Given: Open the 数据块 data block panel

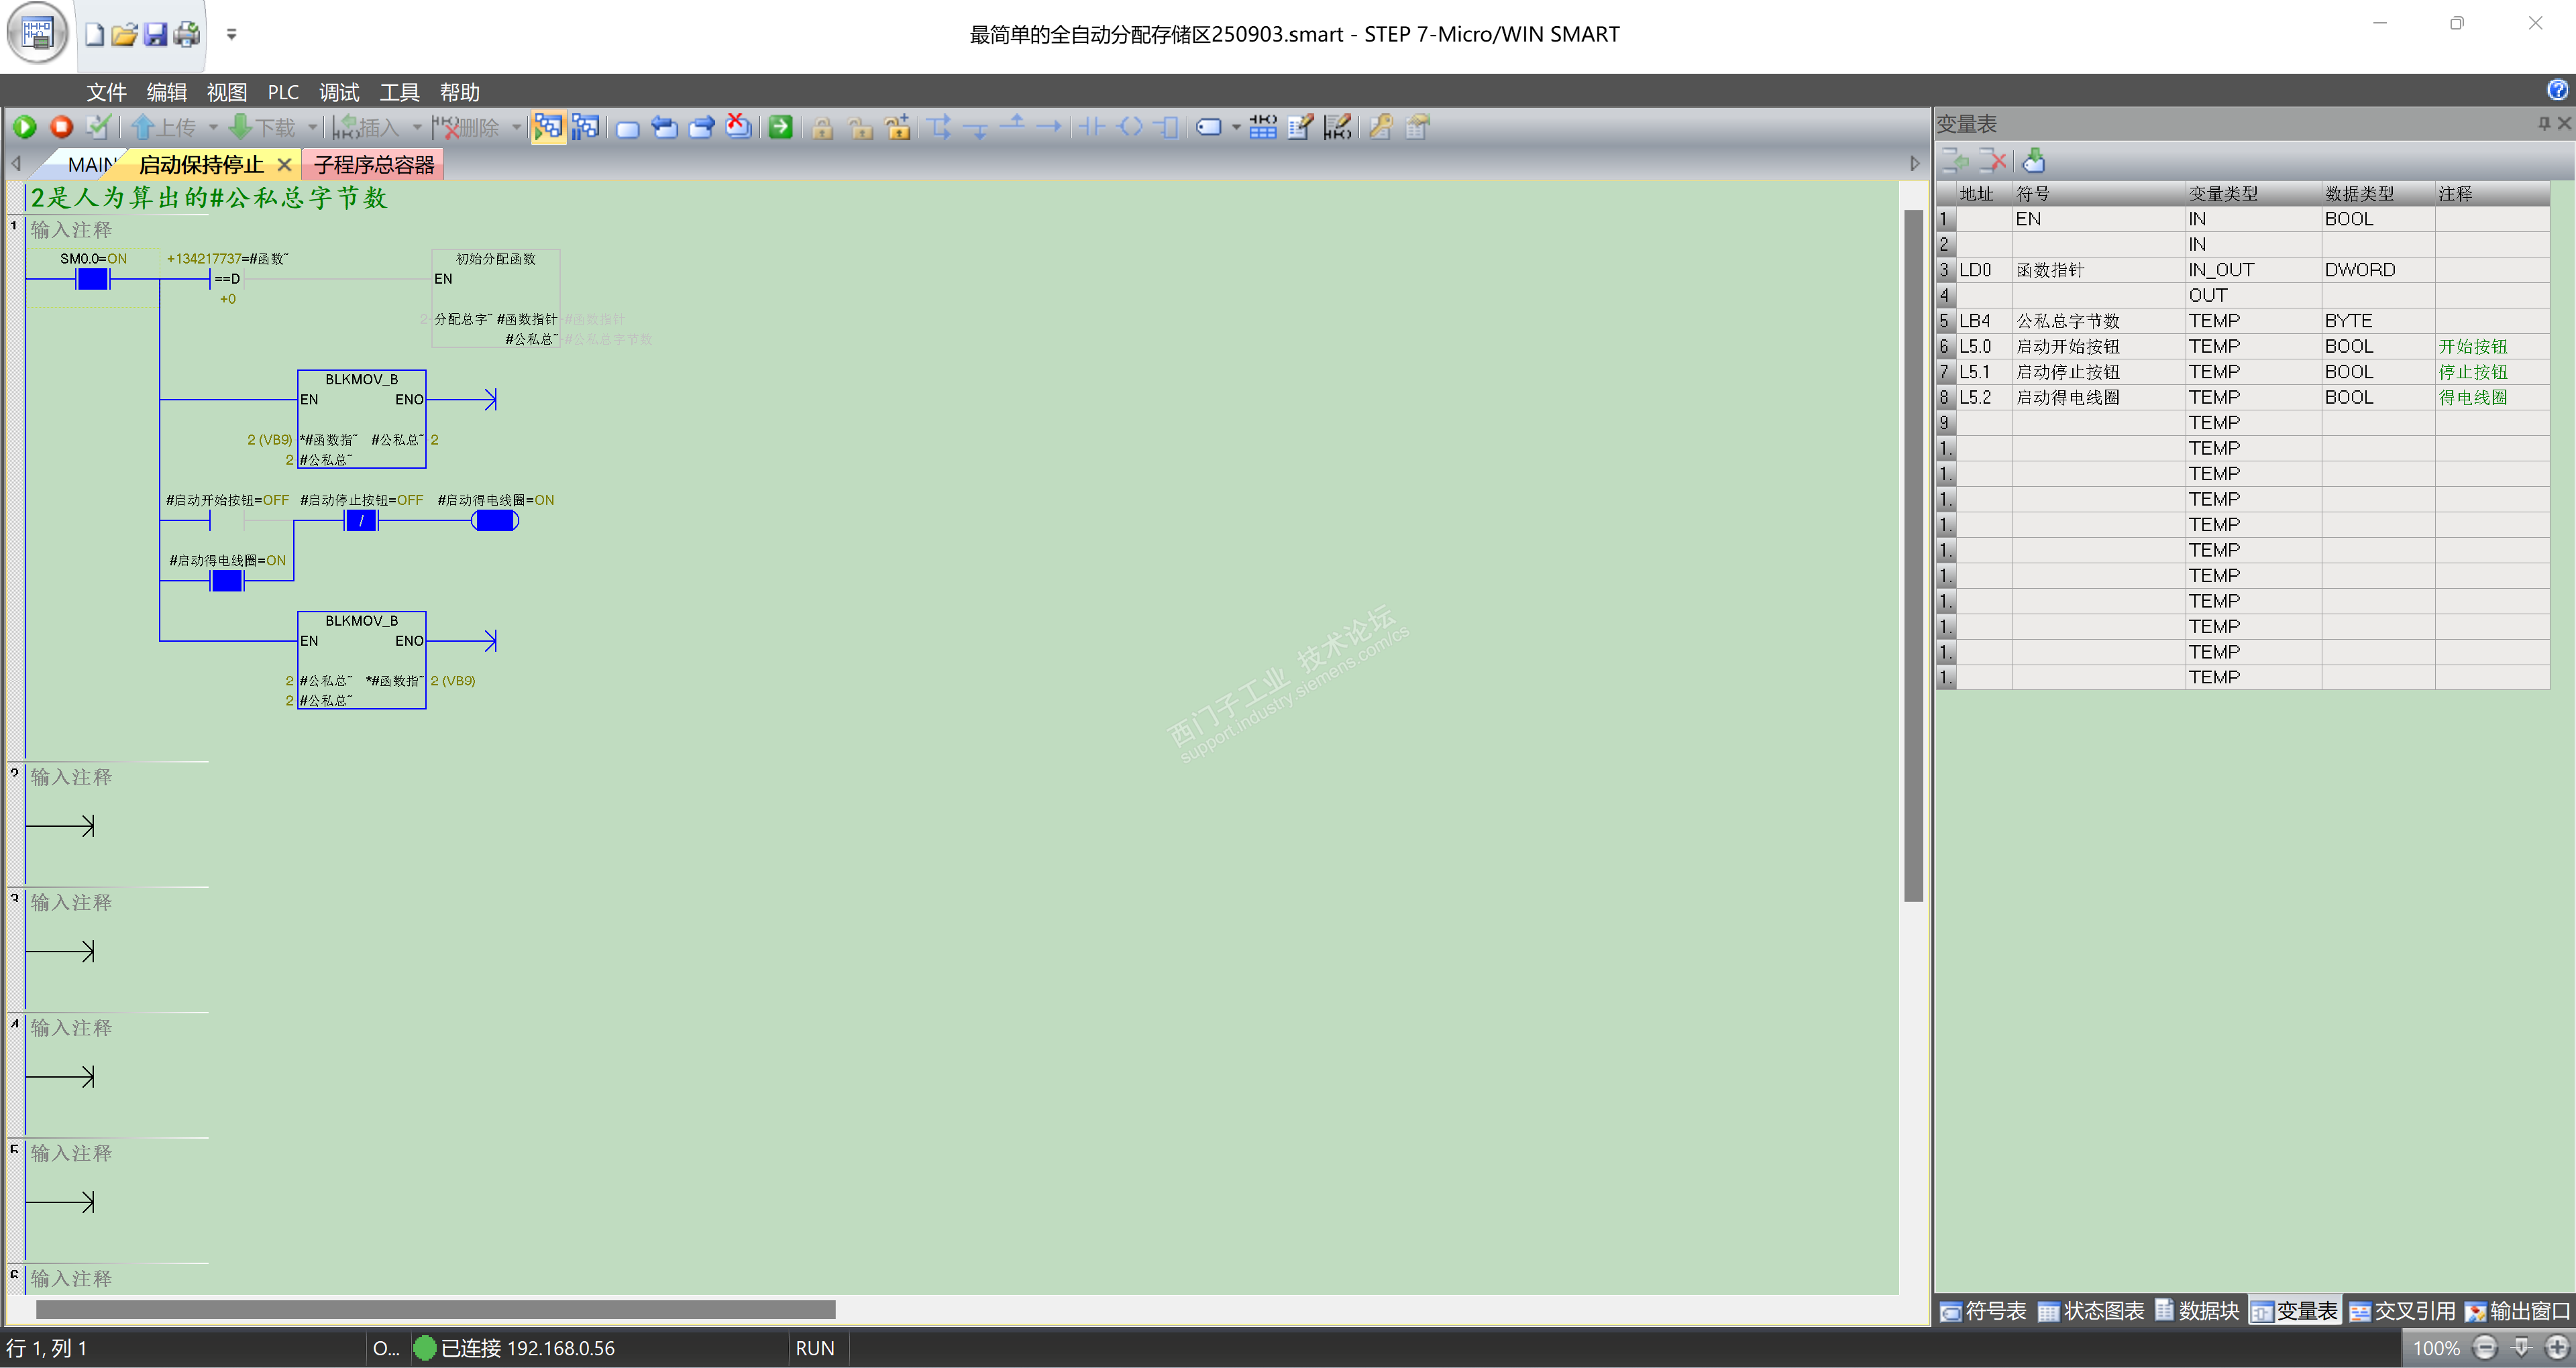Looking at the screenshot, I should click(2197, 1311).
